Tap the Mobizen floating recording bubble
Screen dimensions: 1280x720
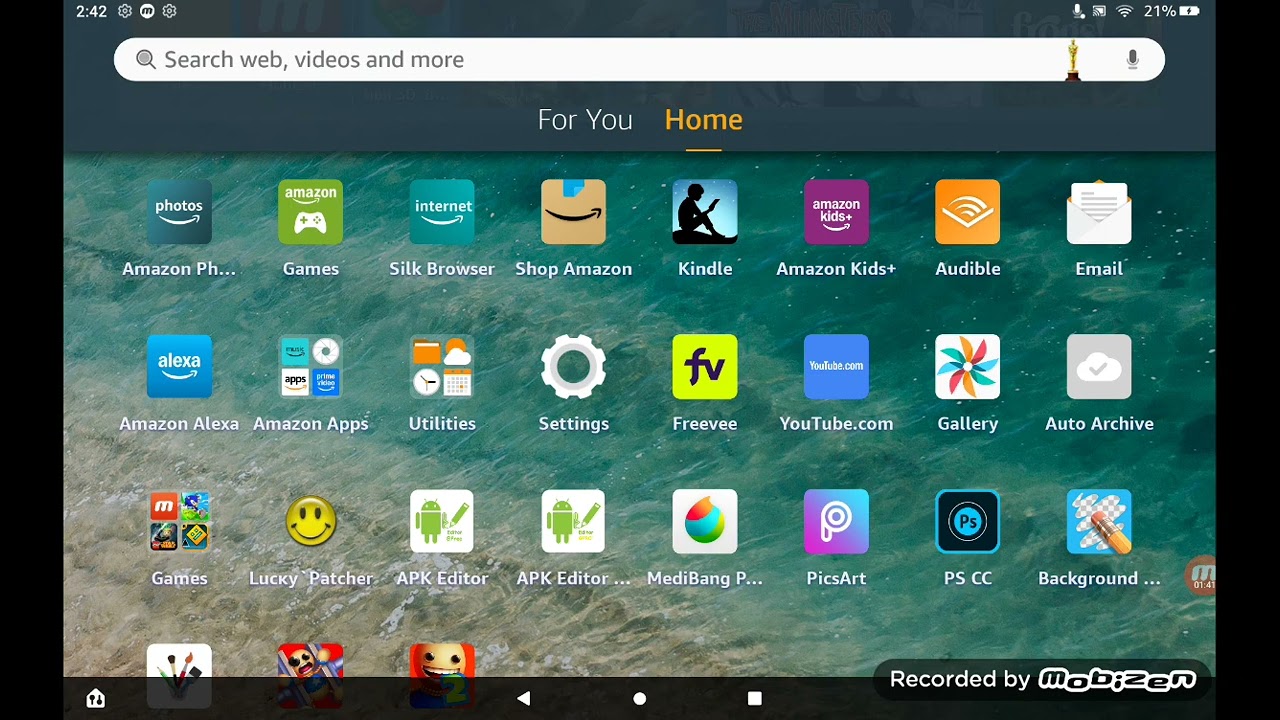point(1200,576)
